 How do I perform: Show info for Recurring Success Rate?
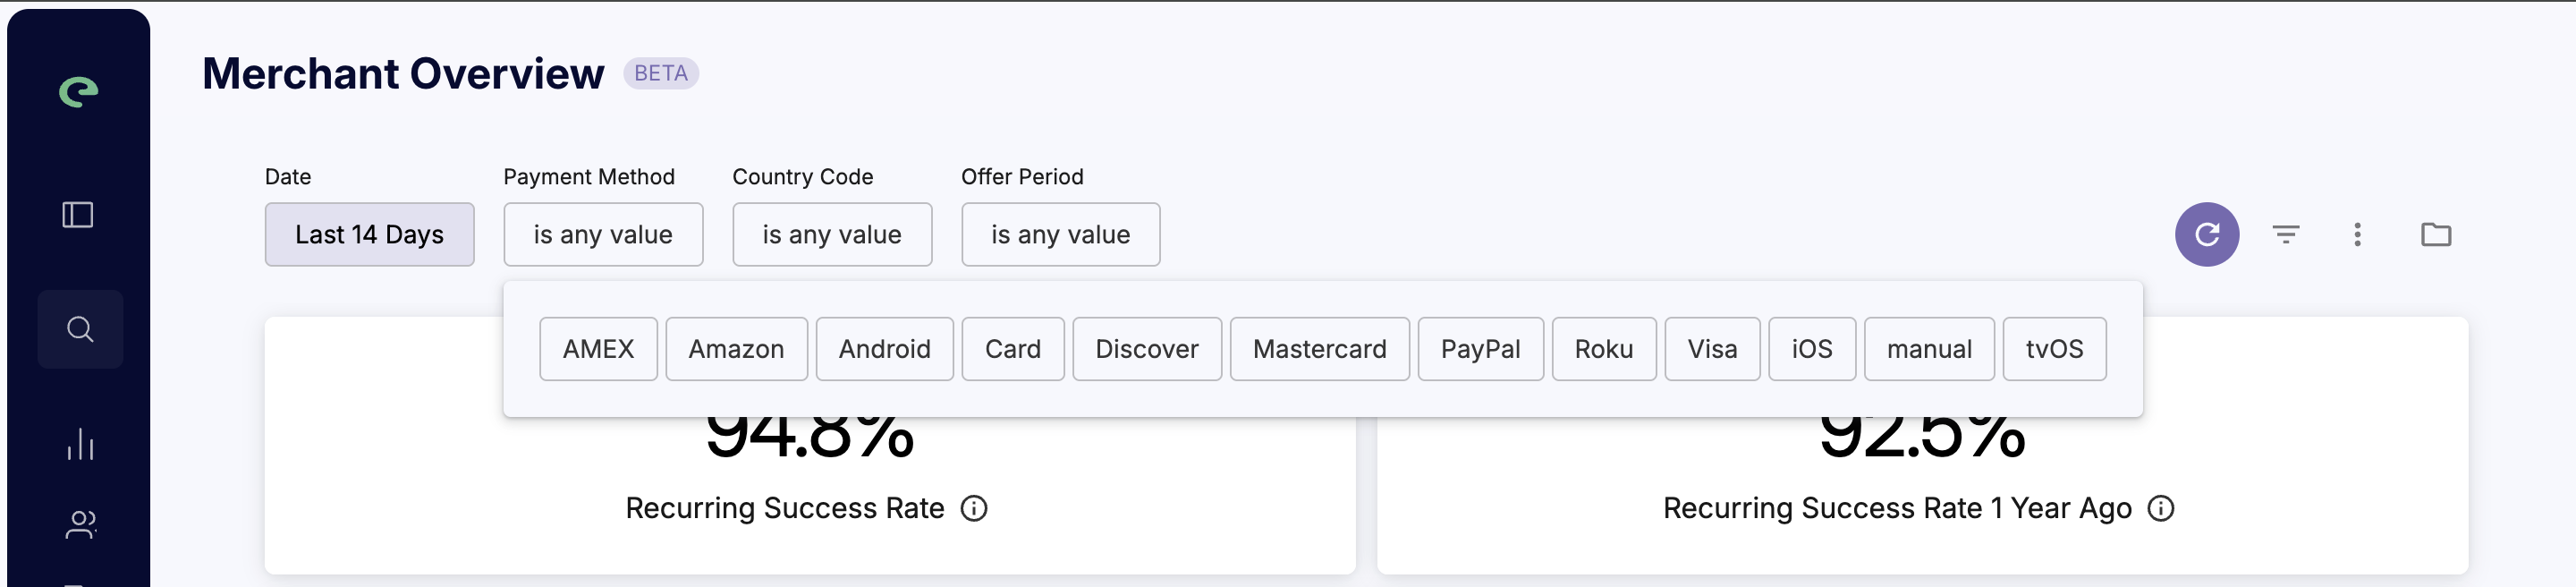[x=973, y=509]
